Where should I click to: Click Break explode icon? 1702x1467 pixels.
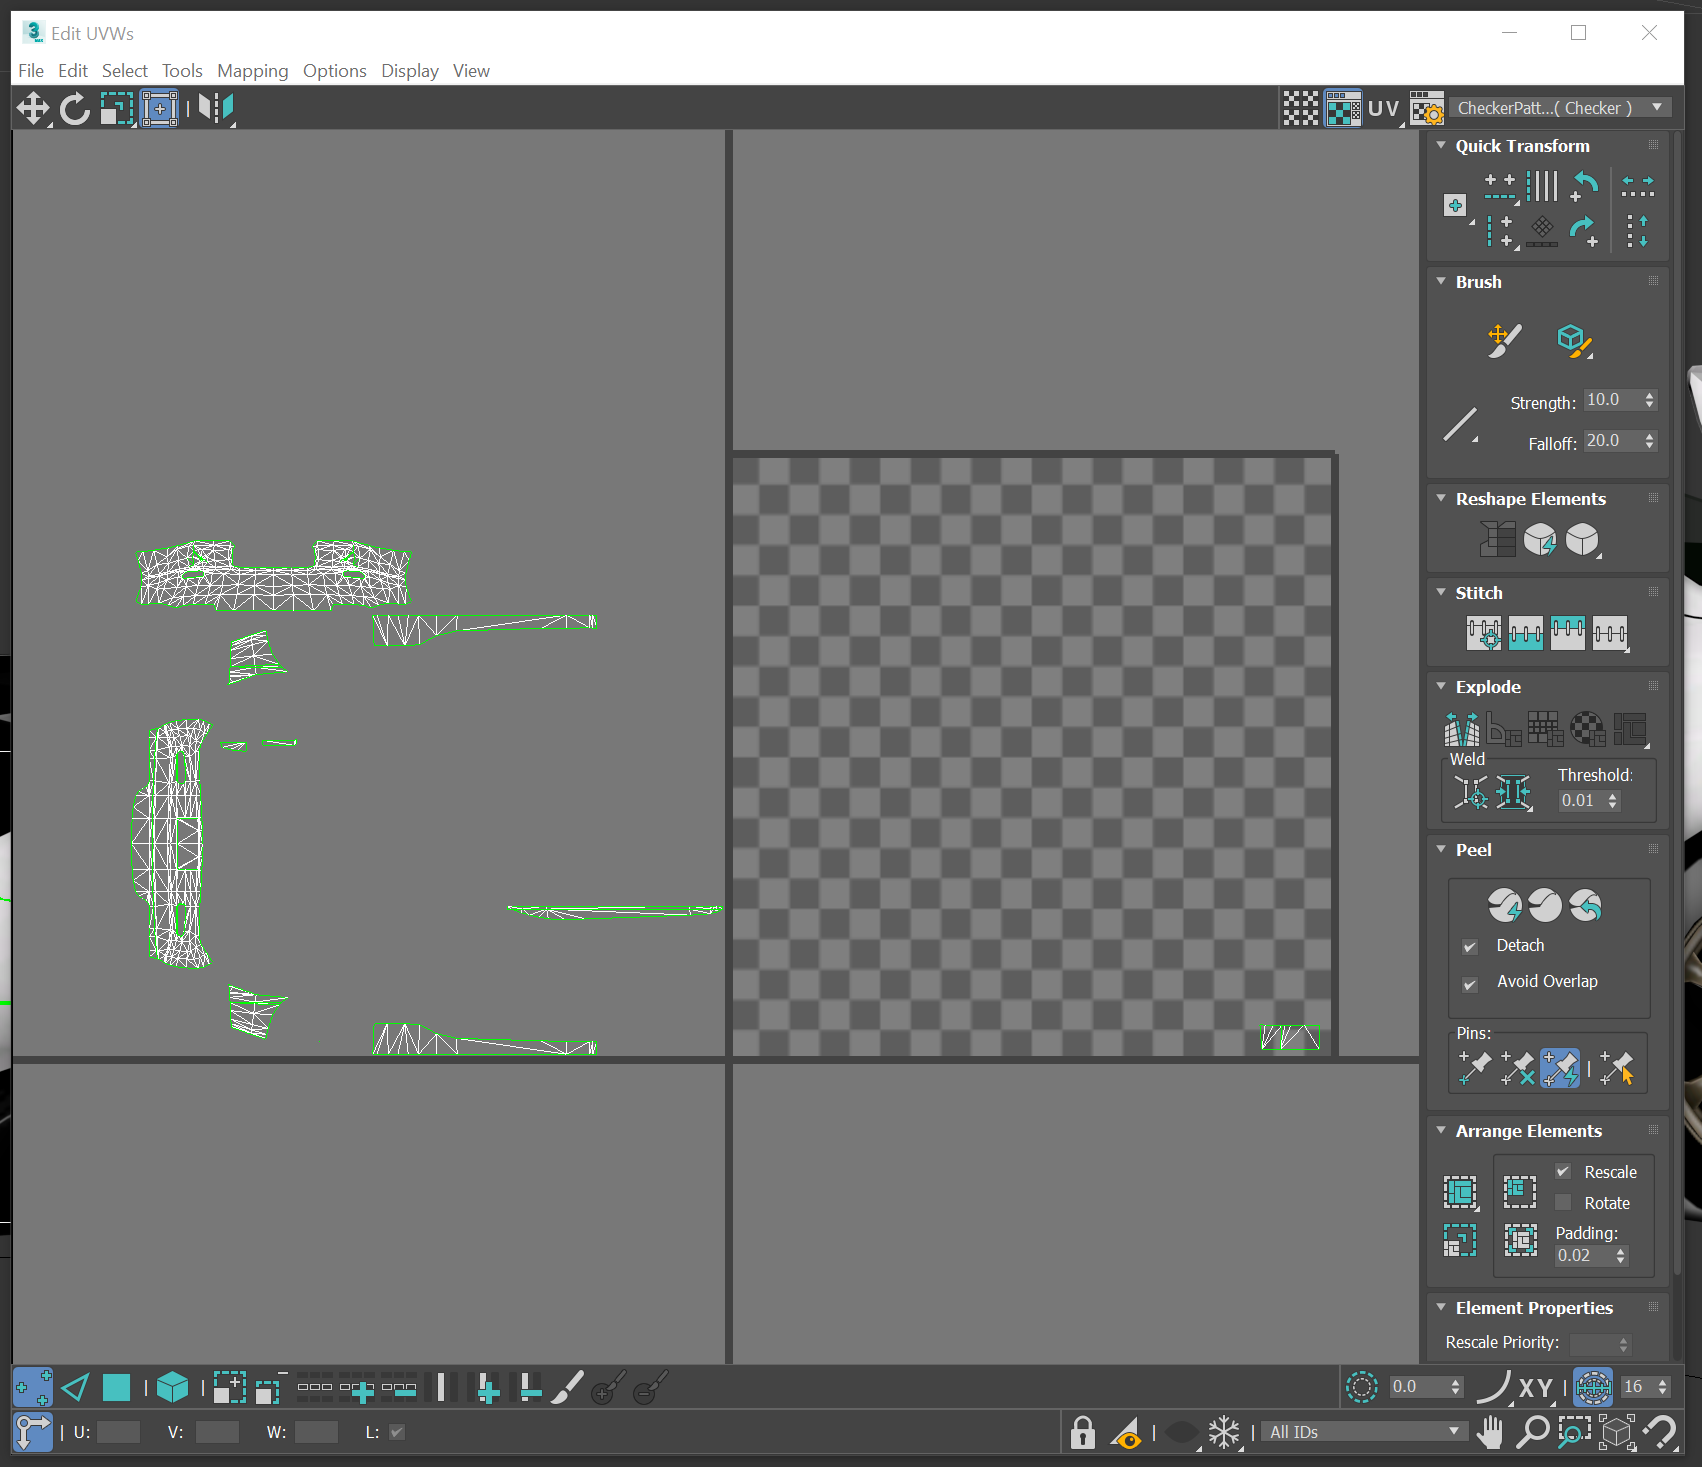1462,729
